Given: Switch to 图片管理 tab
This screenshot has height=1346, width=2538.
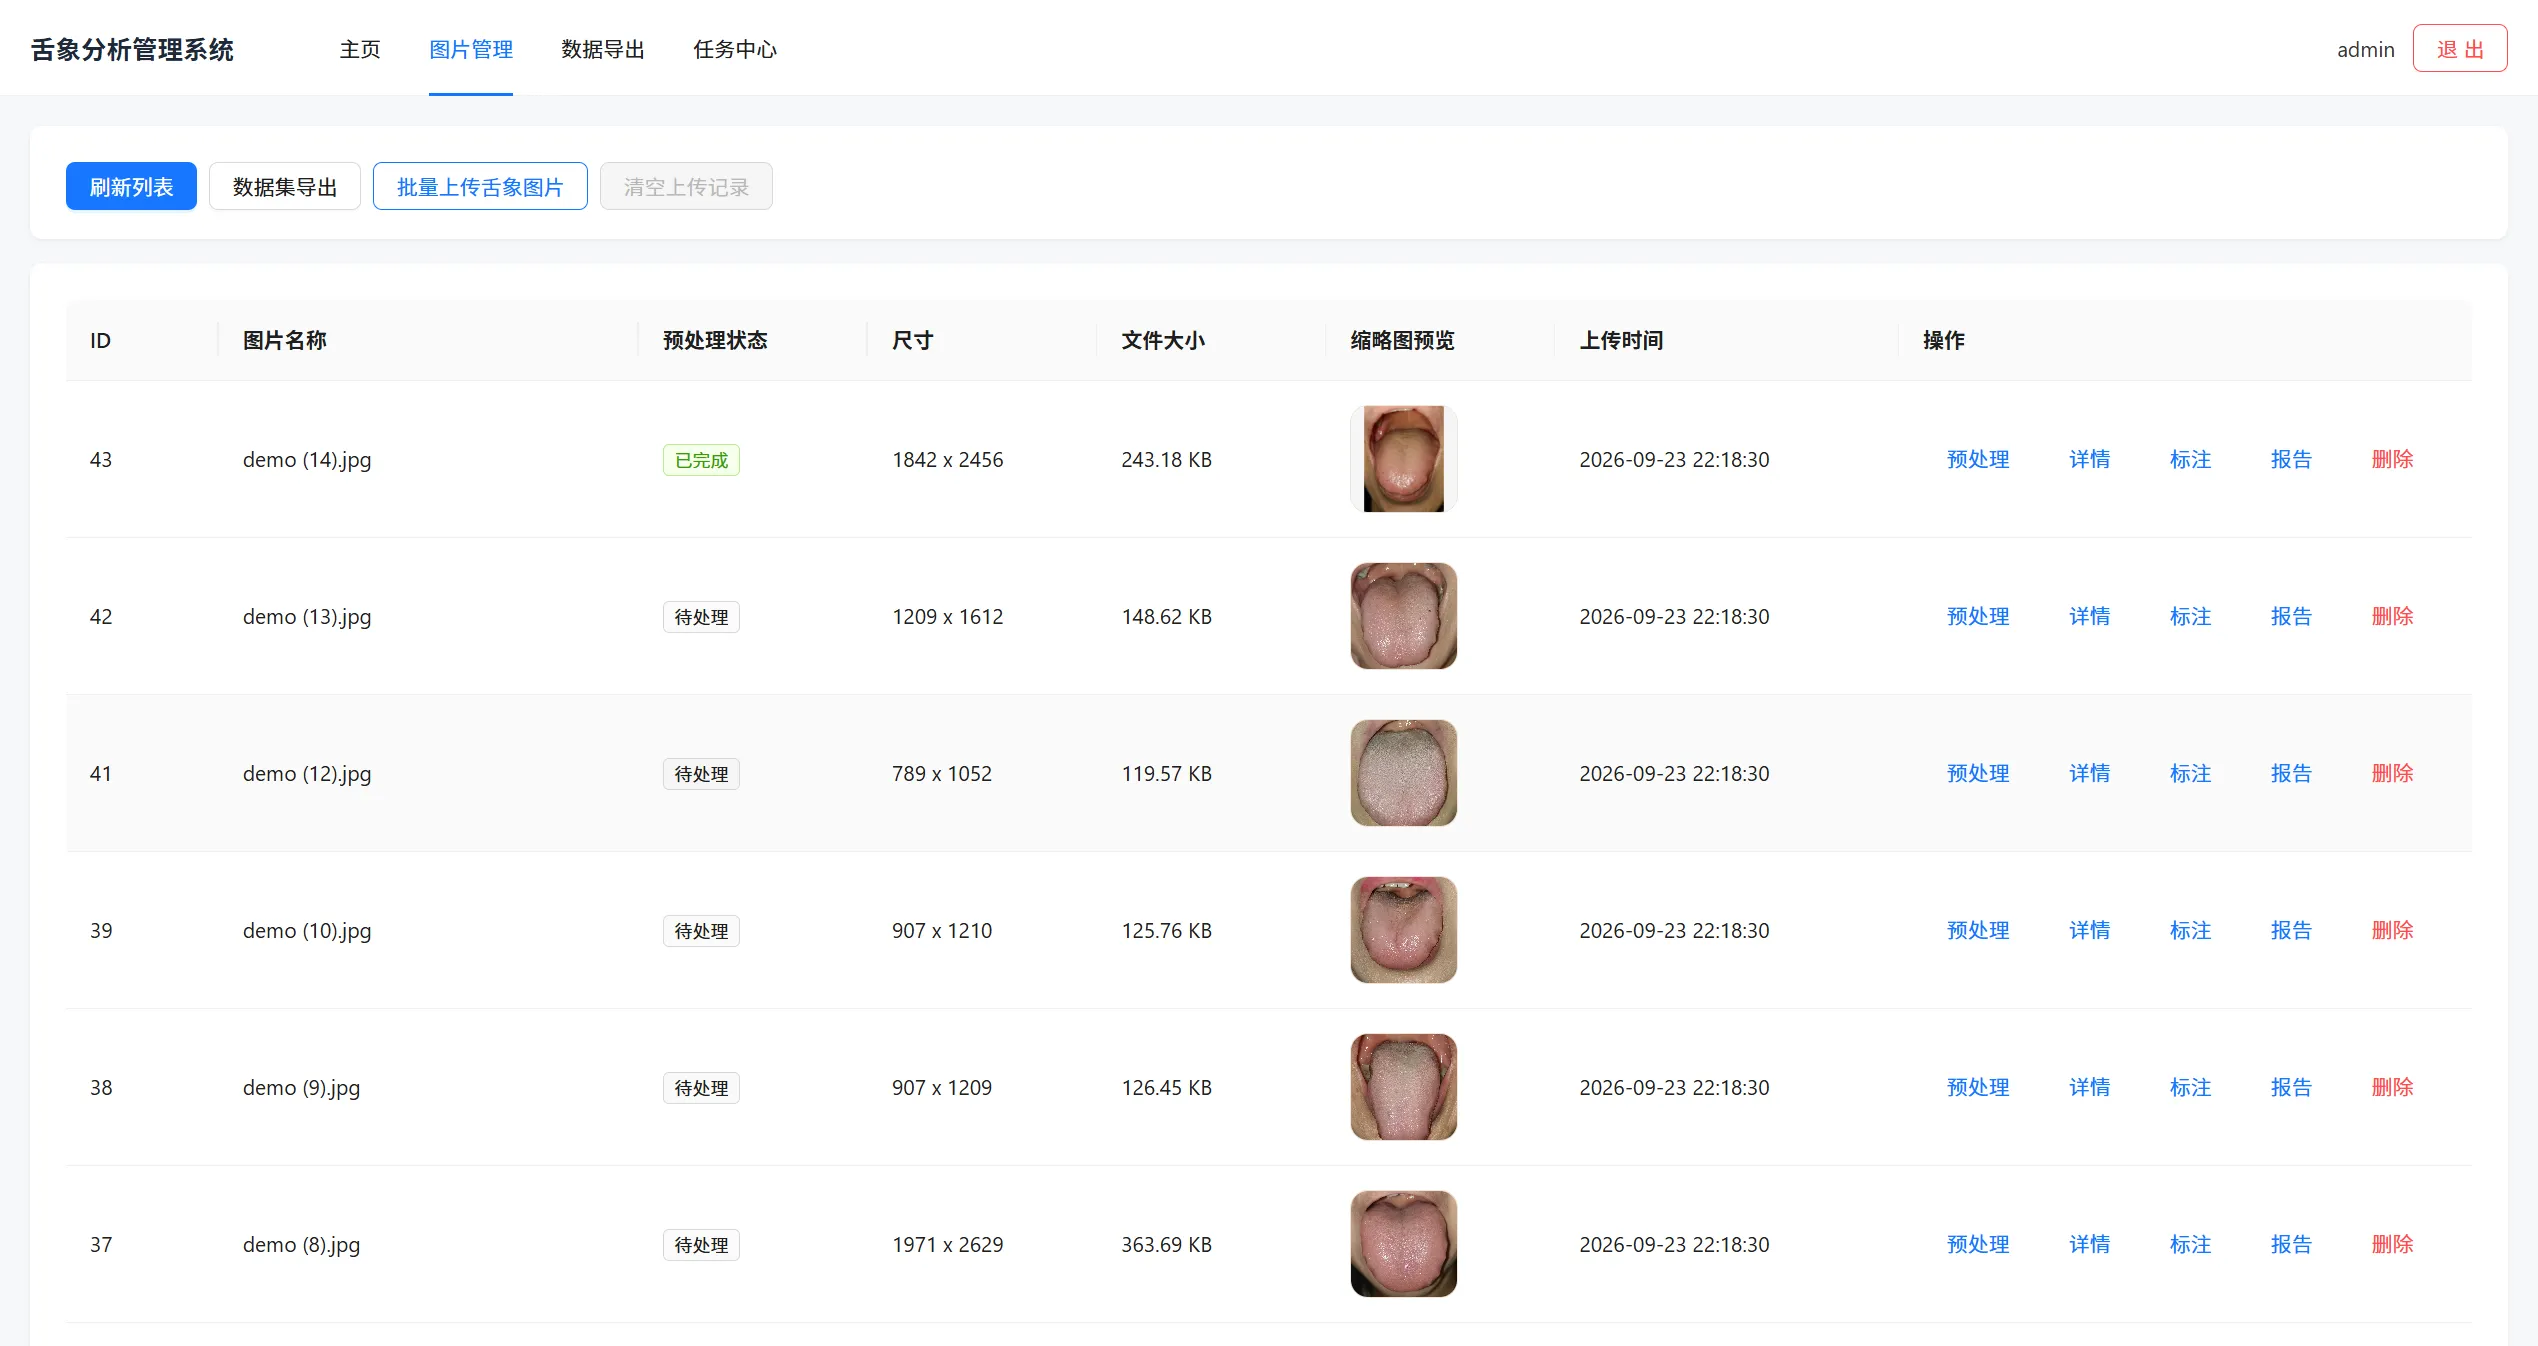Looking at the screenshot, I should [471, 49].
